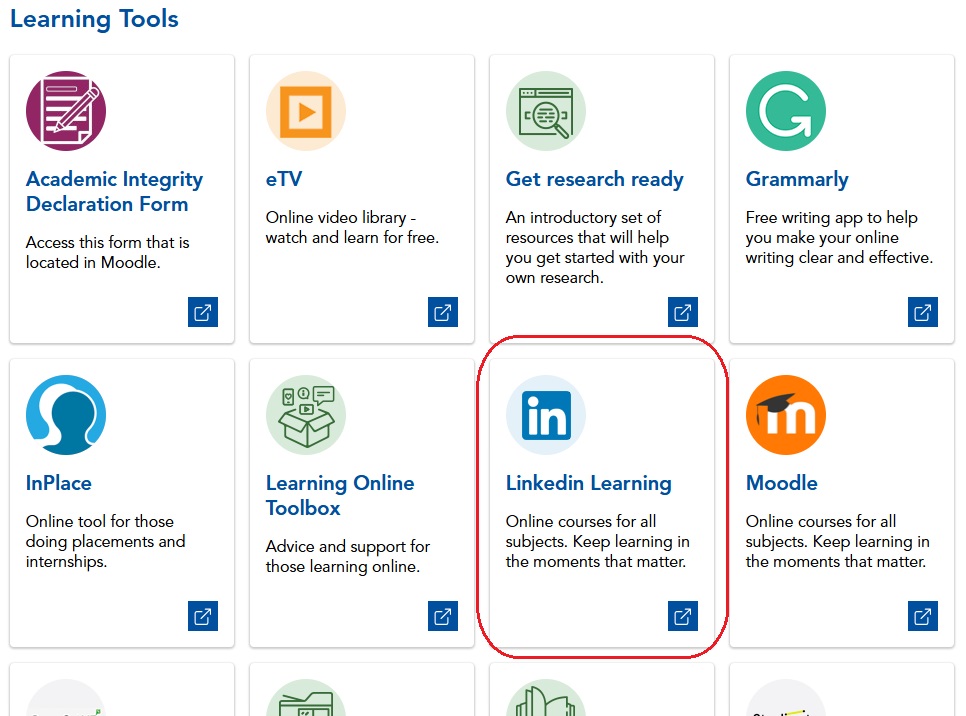Viewport: 966px width, 716px height.
Task: Open the InPlace title link
Action: (59, 483)
